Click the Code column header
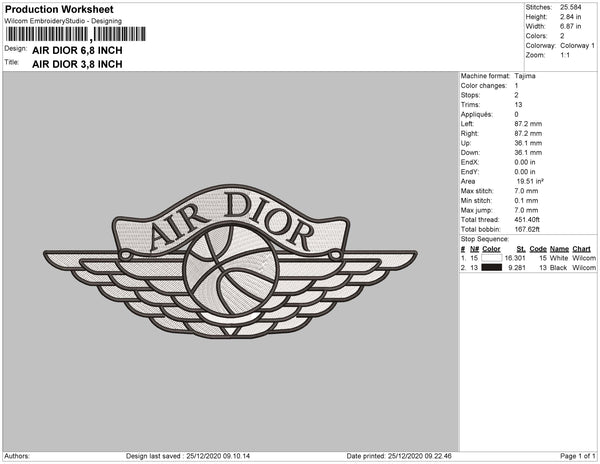Screen dimensions: 600x464 point(538,249)
